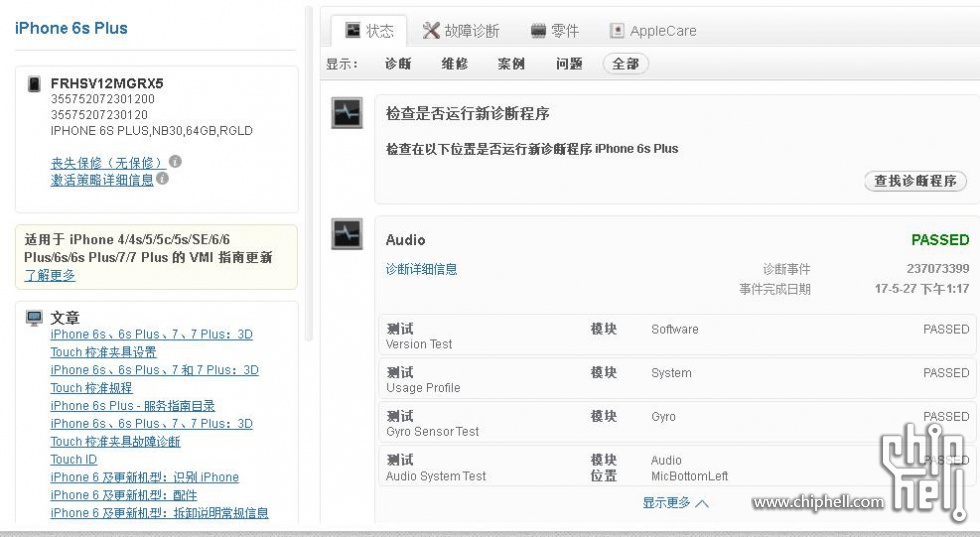Click the left panel vertical scrollbar
Viewport: 980px width, 537px height.
tap(309, 174)
